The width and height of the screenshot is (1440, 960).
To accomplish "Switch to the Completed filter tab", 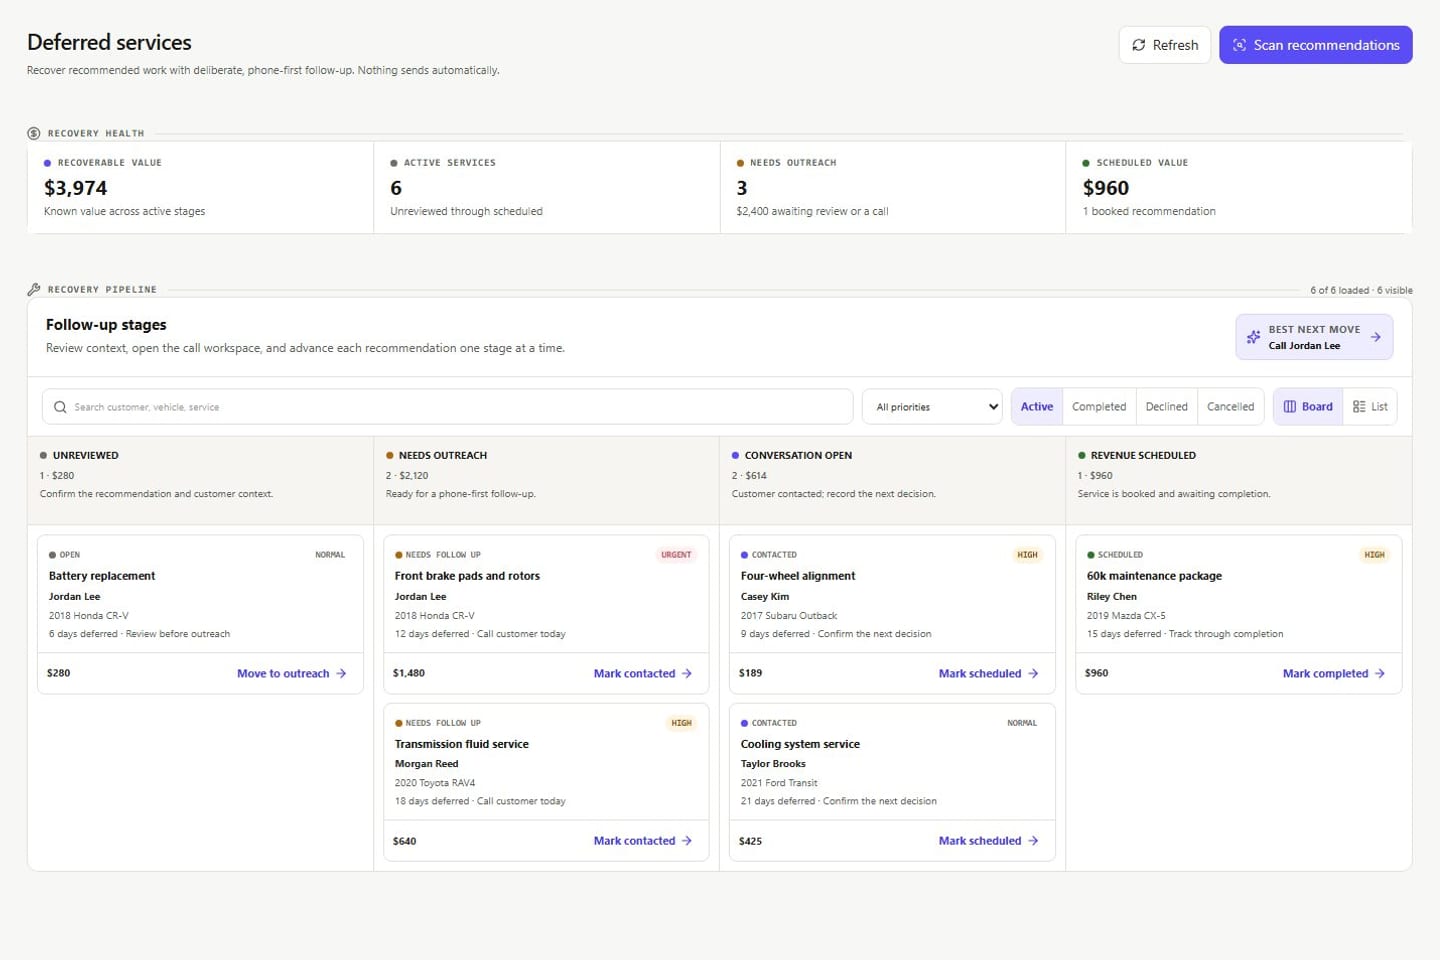I will [x=1098, y=407].
